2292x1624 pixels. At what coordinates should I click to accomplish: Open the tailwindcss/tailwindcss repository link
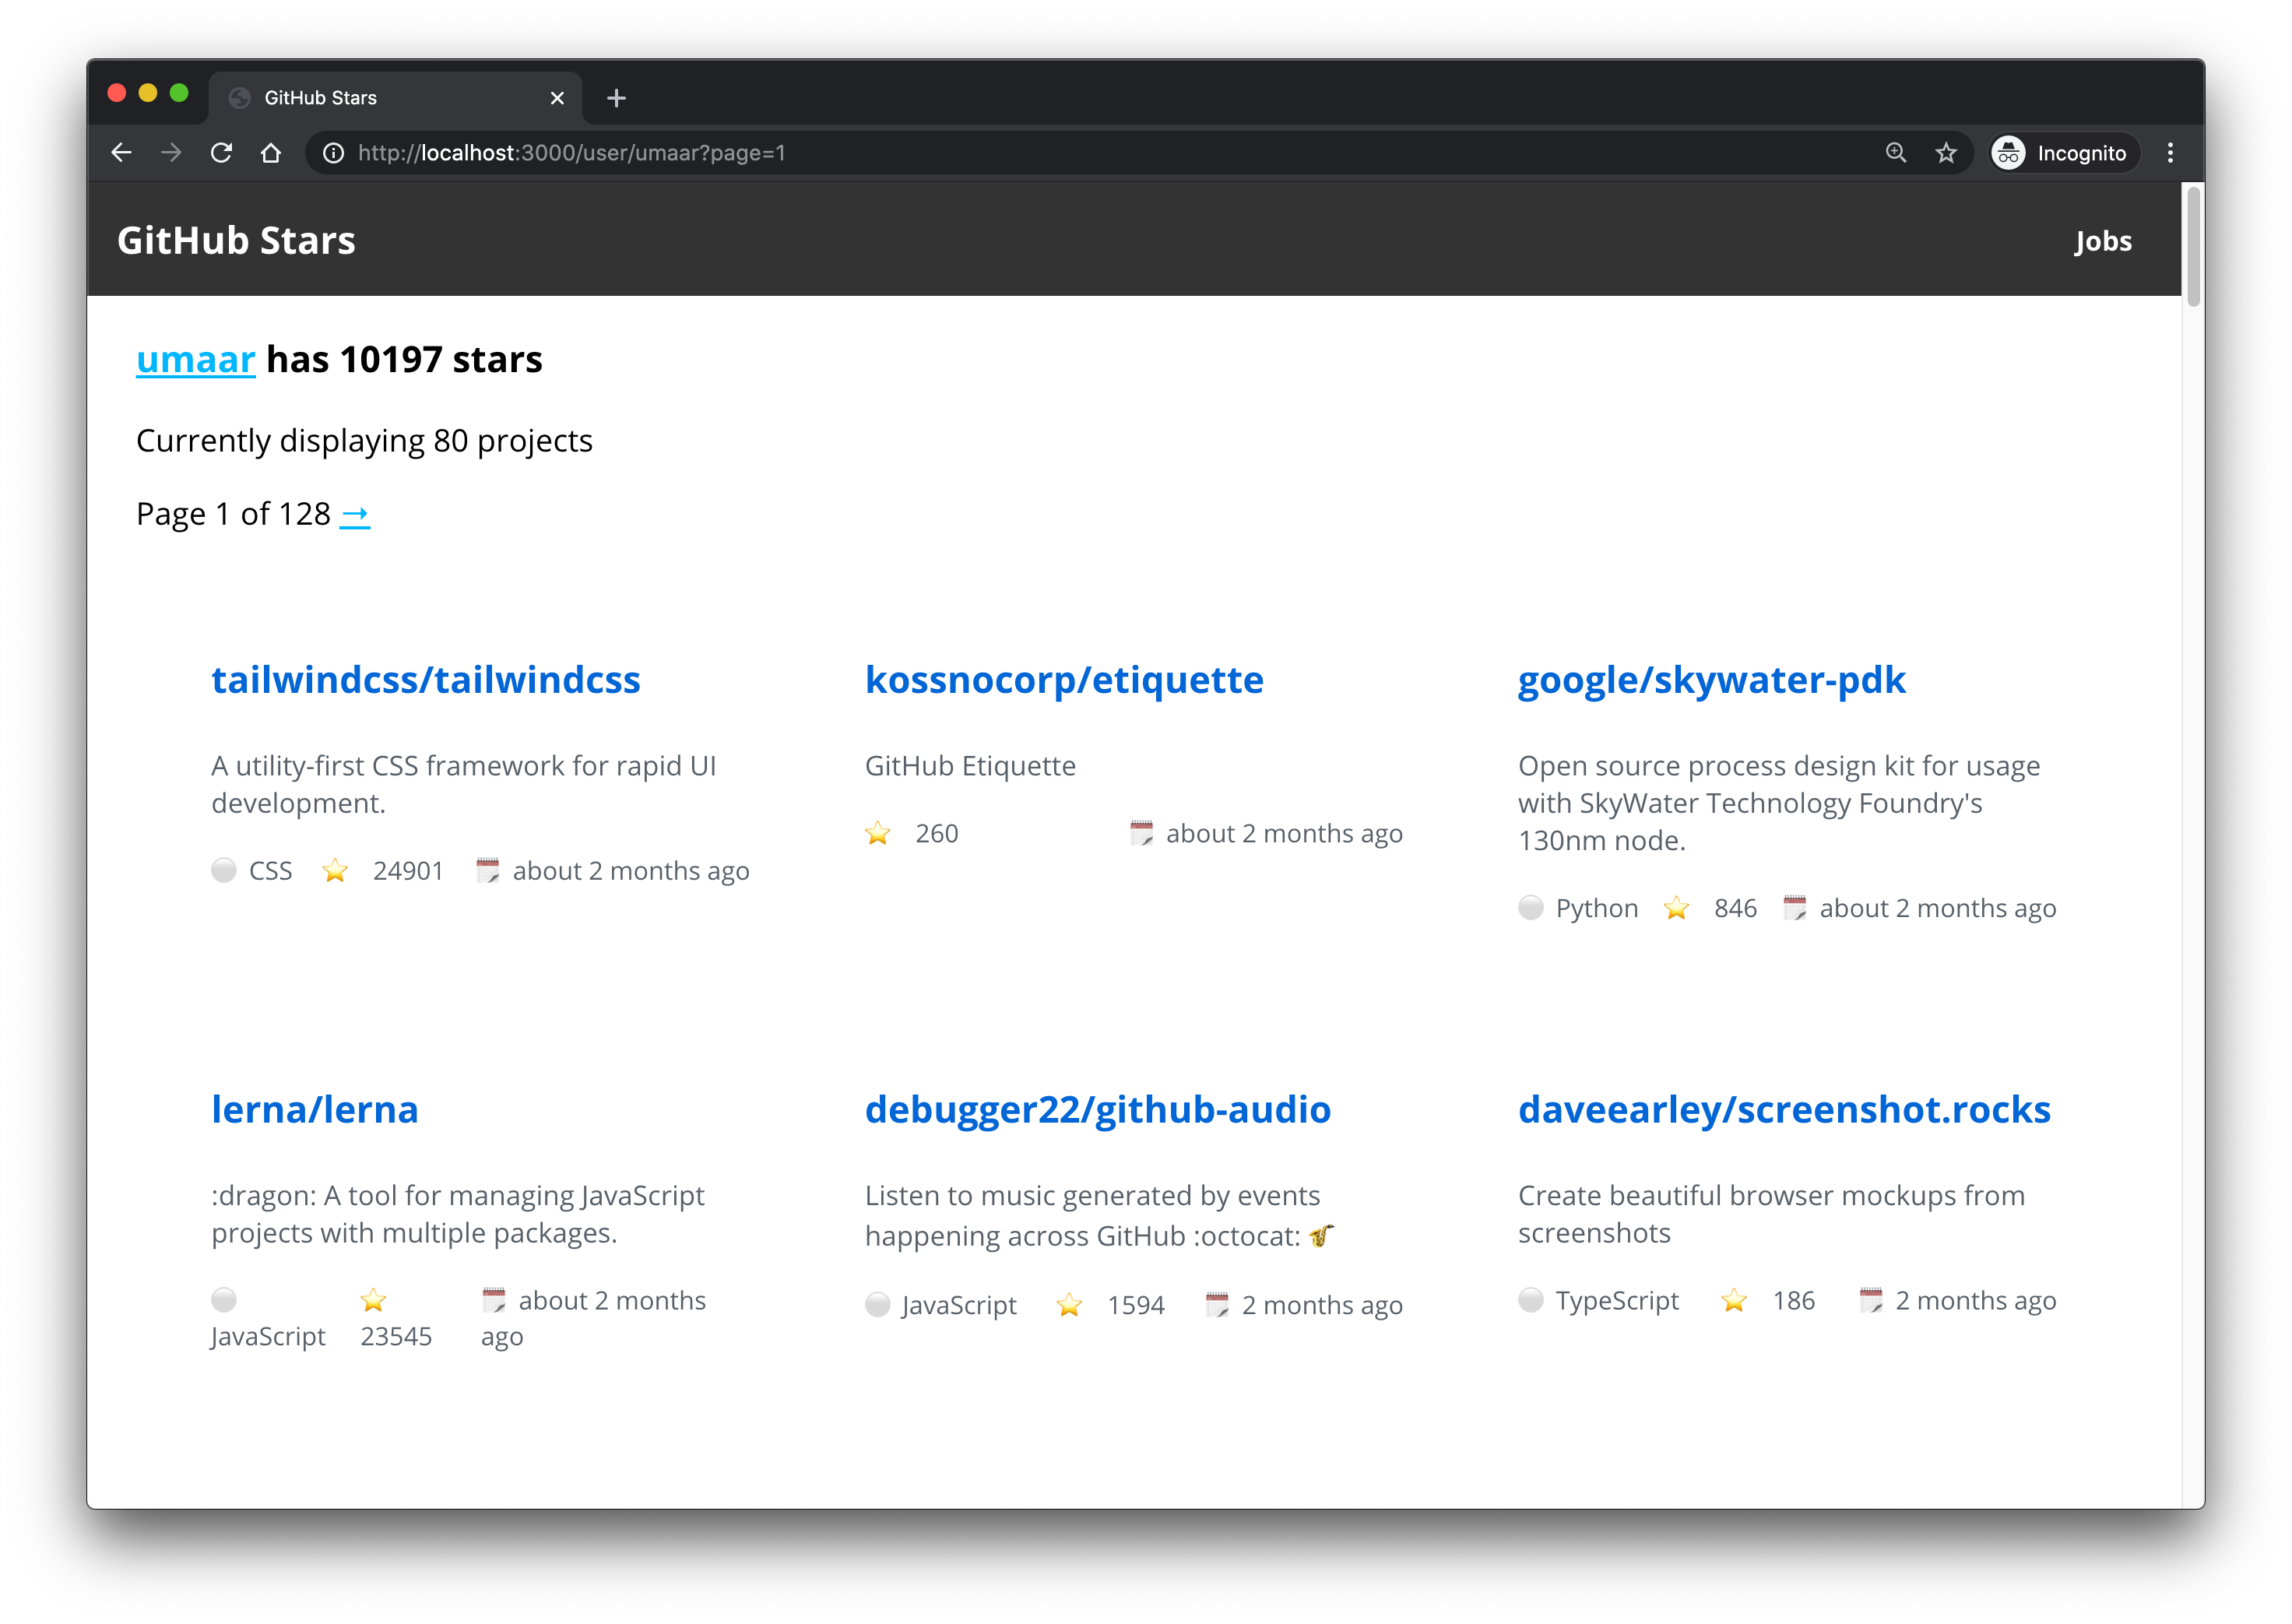click(x=426, y=680)
